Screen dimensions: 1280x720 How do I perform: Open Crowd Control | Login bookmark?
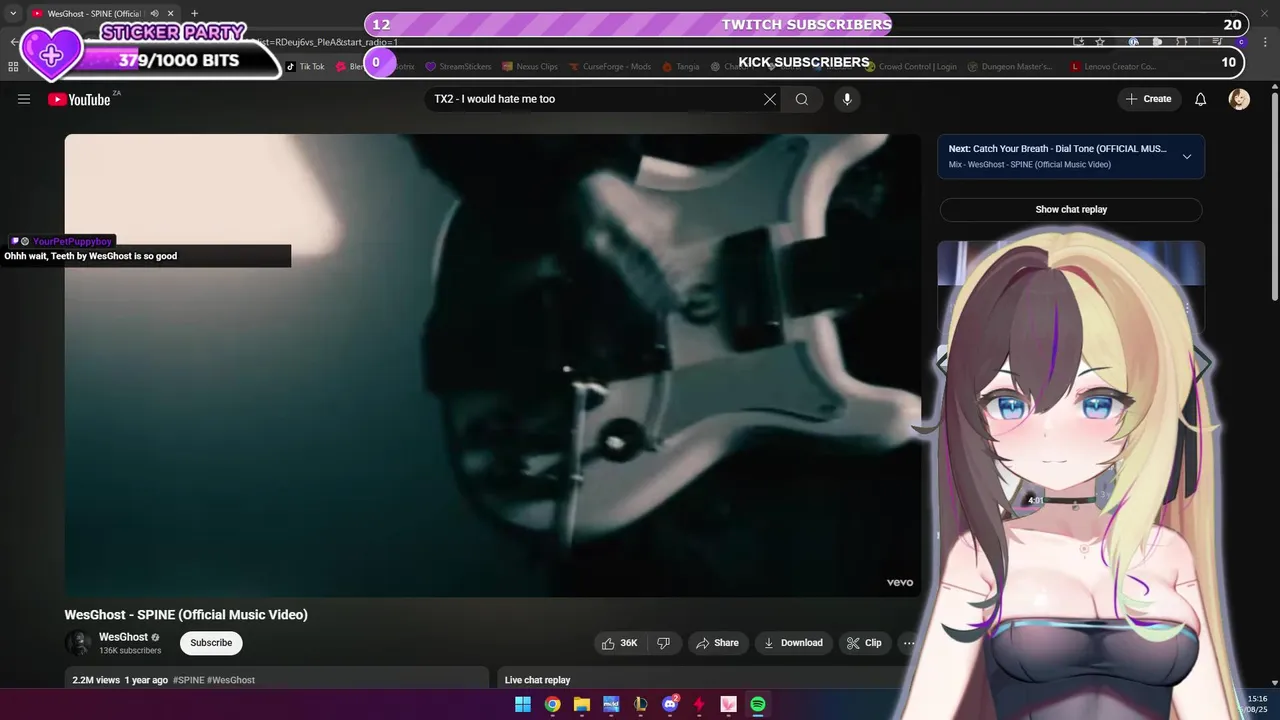911,67
